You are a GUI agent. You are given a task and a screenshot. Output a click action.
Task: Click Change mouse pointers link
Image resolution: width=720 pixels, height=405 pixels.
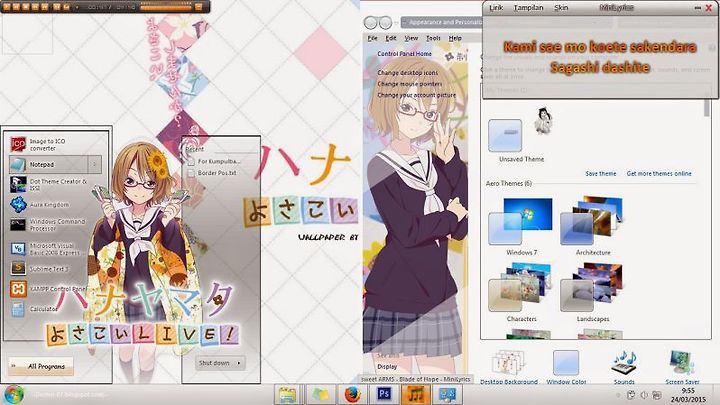[x=410, y=84]
